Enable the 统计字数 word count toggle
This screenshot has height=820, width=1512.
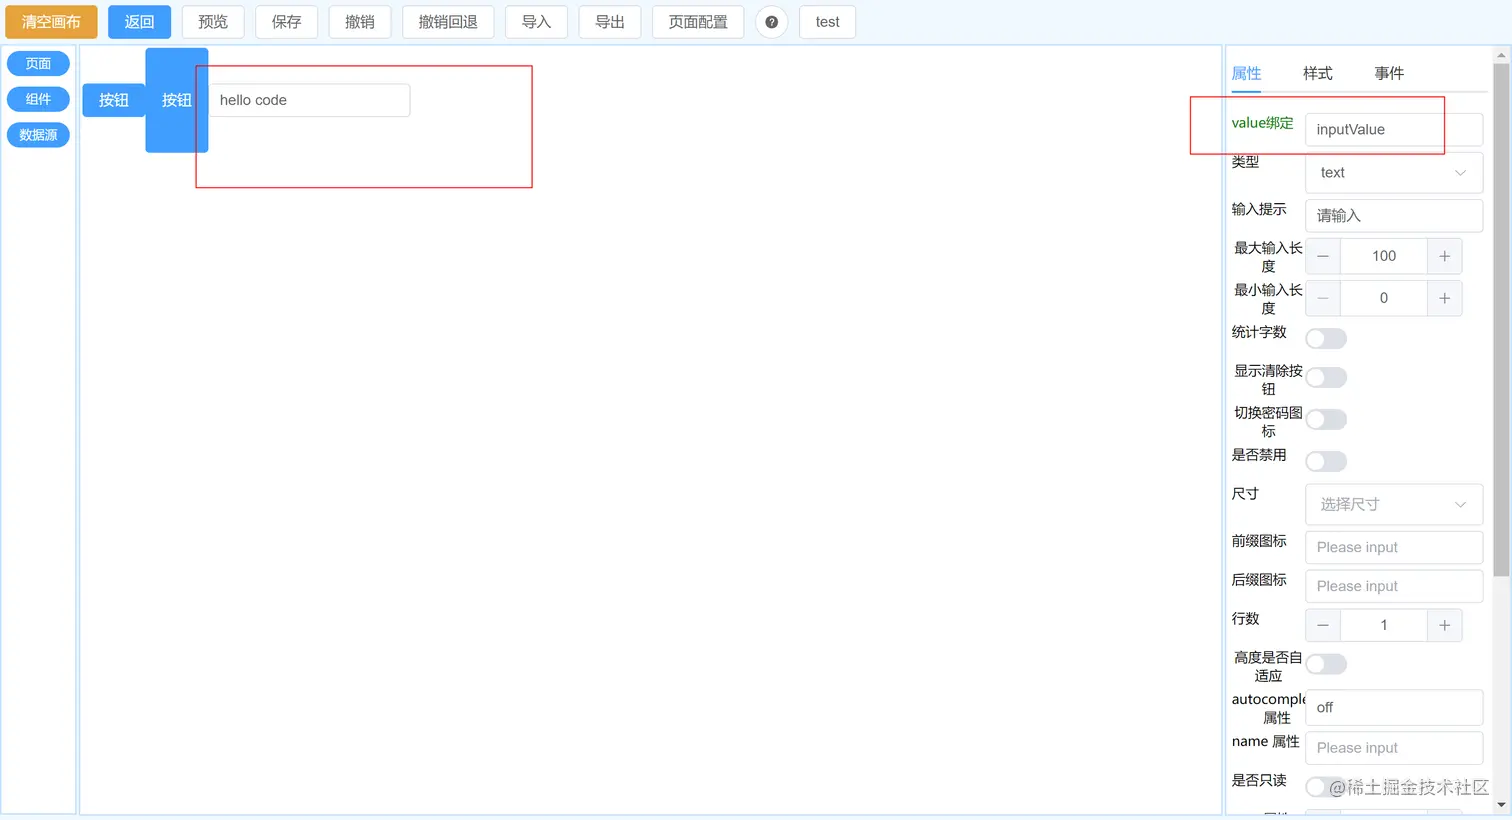click(1325, 338)
